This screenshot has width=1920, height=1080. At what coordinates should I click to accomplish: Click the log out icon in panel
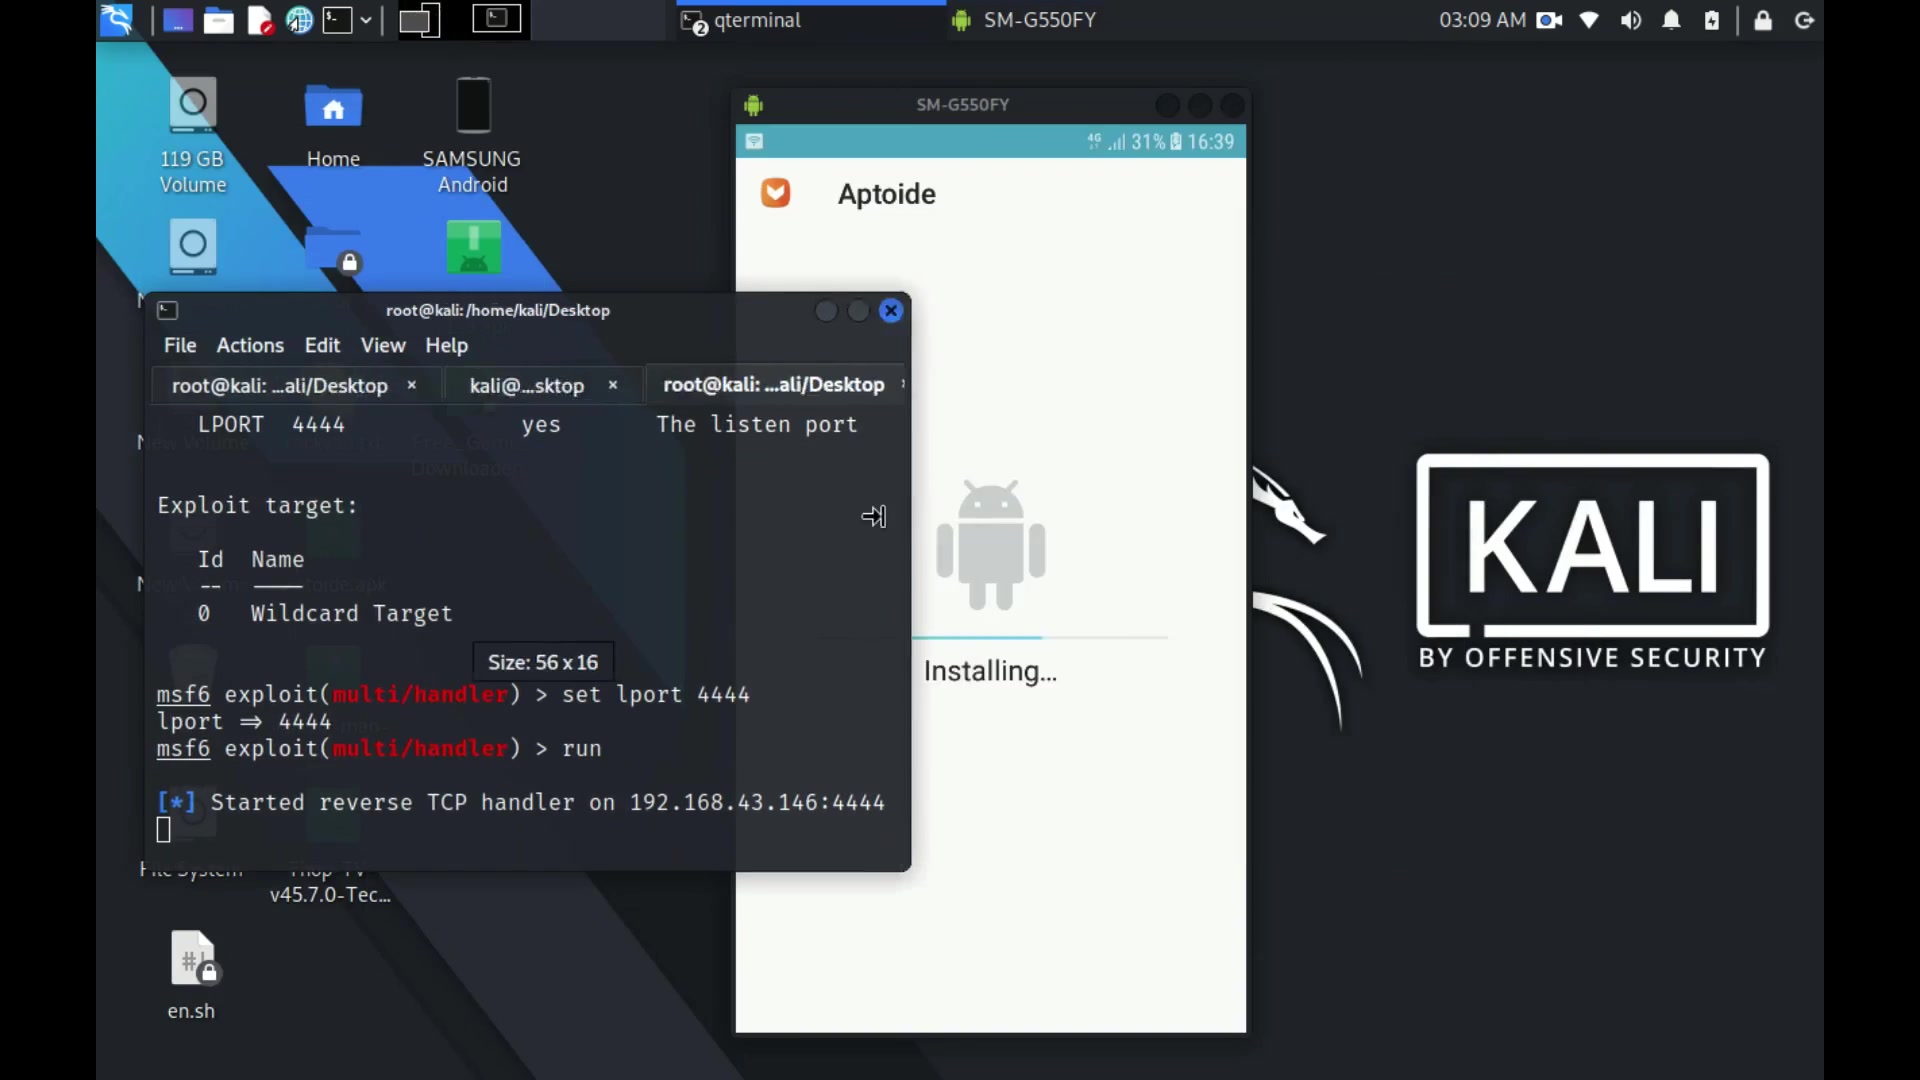tap(1805, 20)
